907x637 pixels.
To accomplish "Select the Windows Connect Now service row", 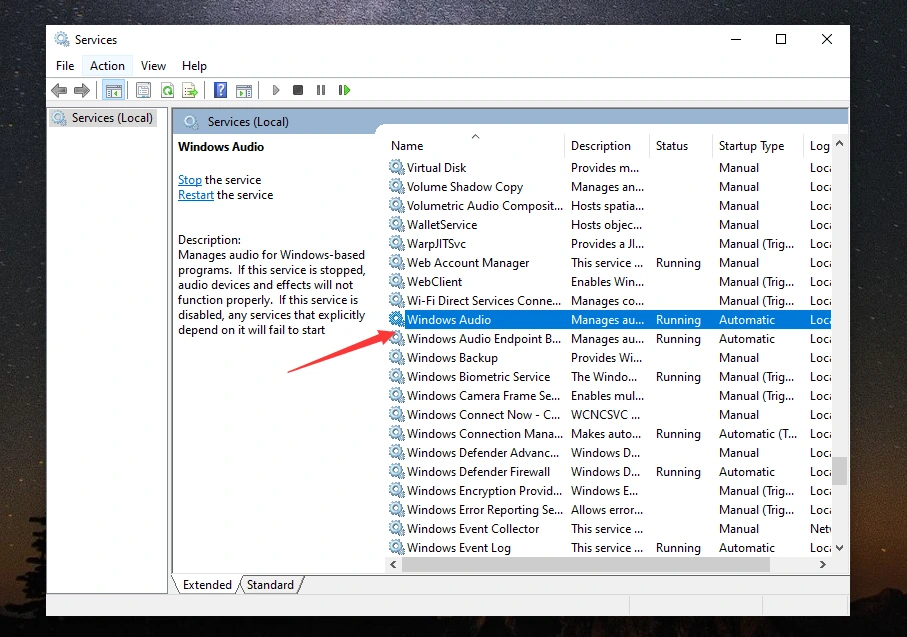I will 609,414.
